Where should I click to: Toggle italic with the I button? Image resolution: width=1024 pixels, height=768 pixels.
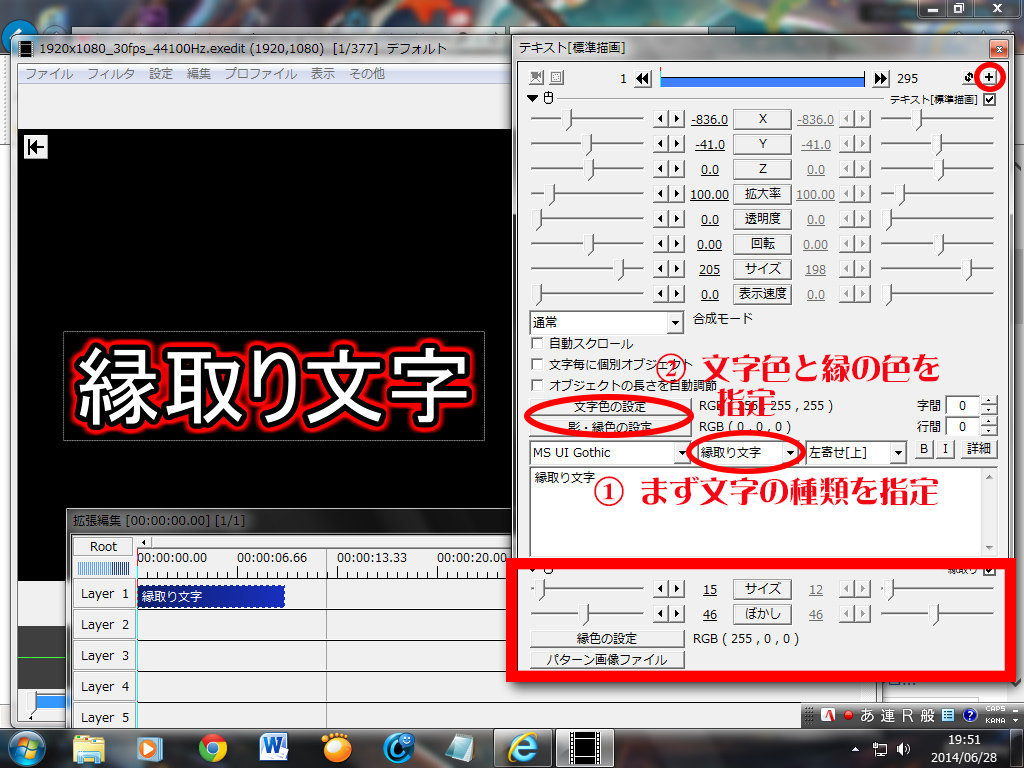944,450
